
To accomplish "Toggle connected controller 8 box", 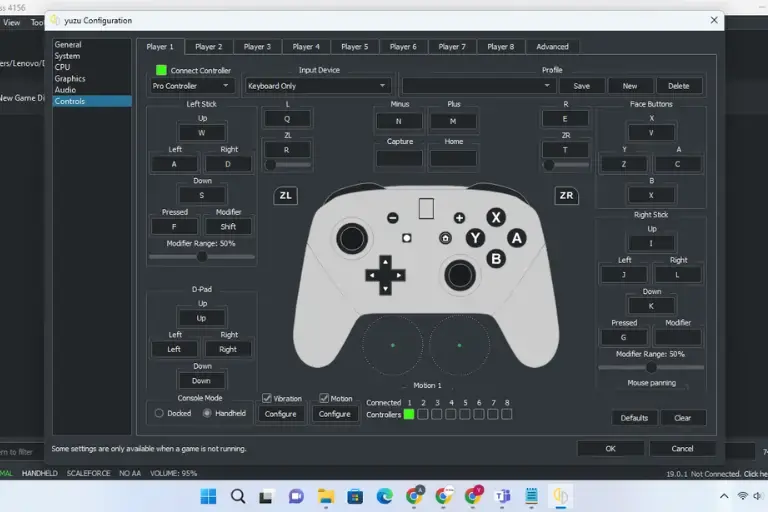I will coord(507,414).
